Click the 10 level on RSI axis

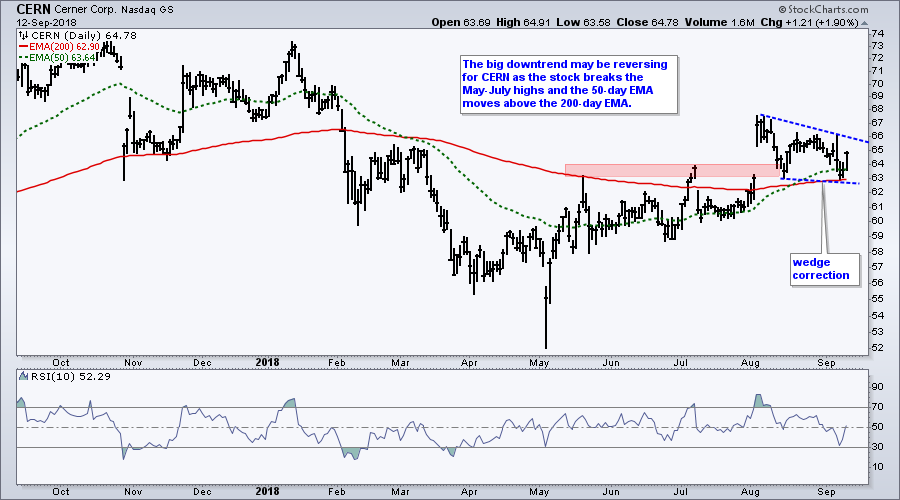point(877,467)
